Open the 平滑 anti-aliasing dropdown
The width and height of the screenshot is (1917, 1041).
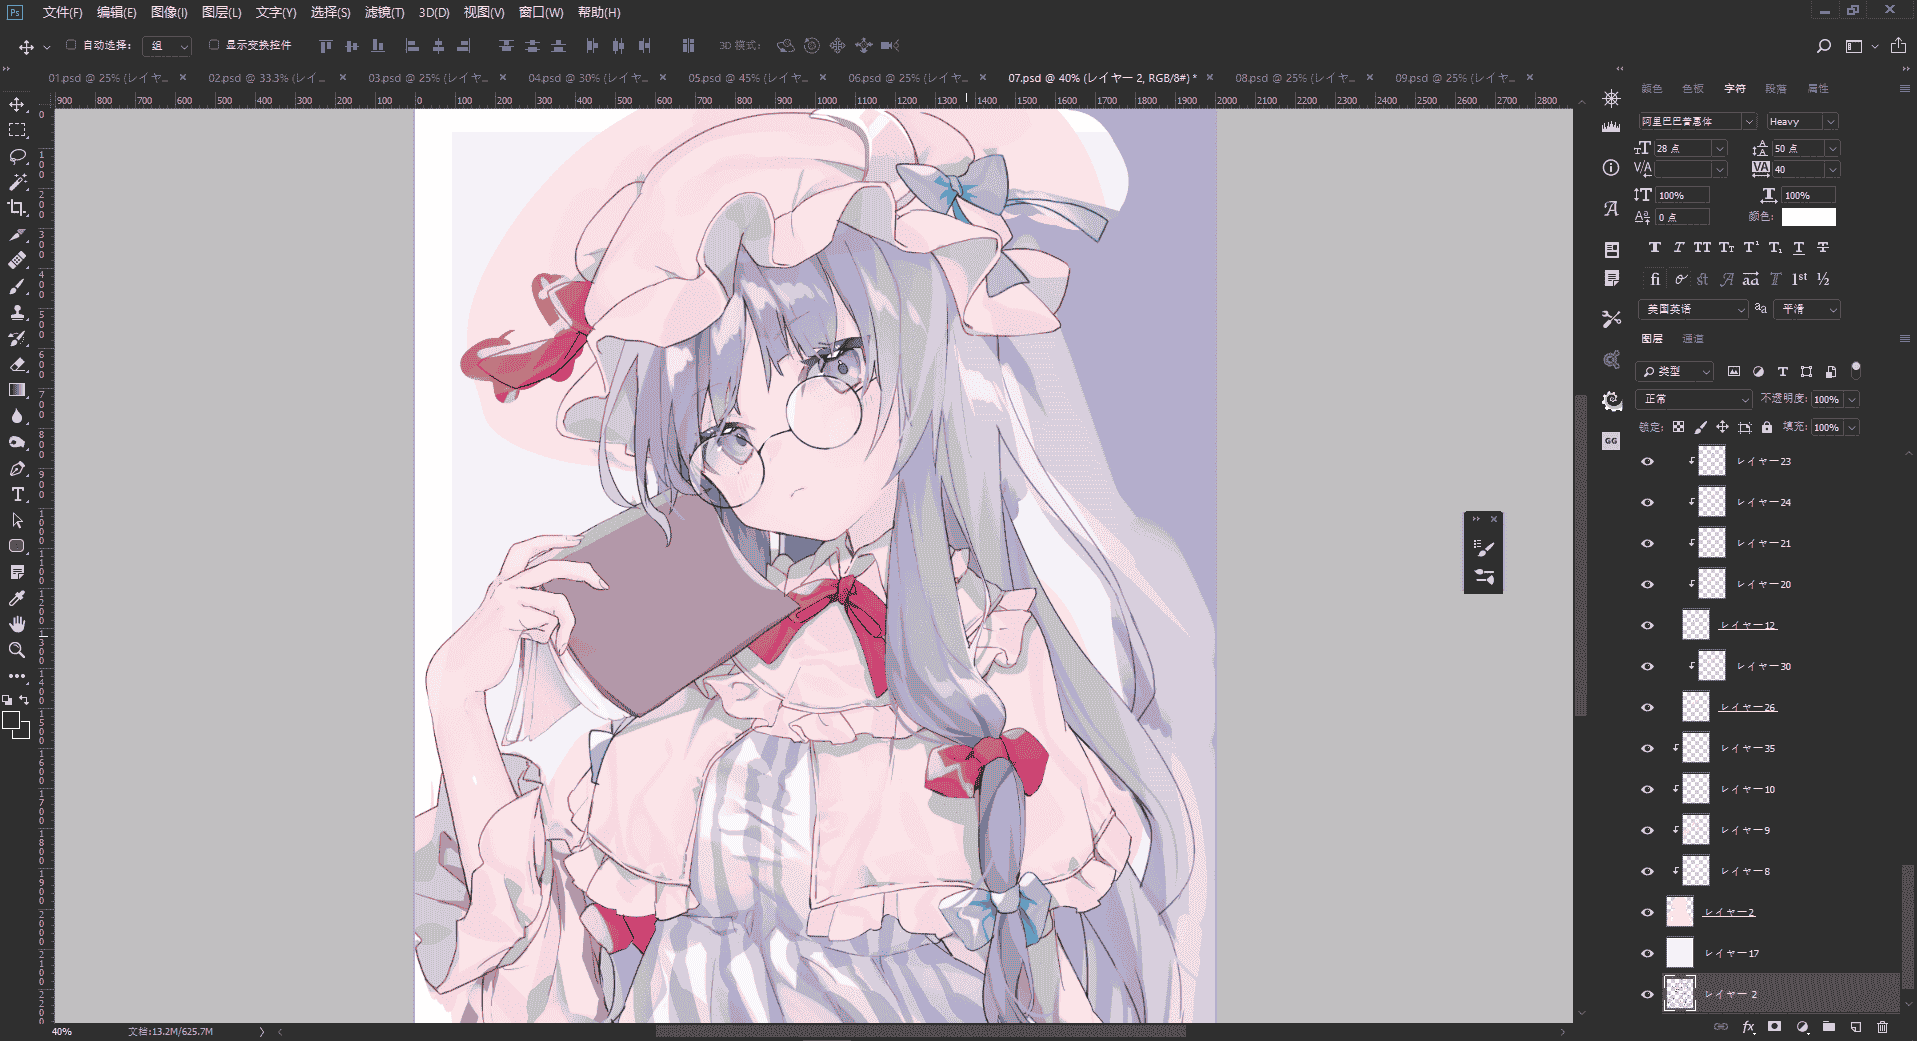click(x=1807, y=310)
